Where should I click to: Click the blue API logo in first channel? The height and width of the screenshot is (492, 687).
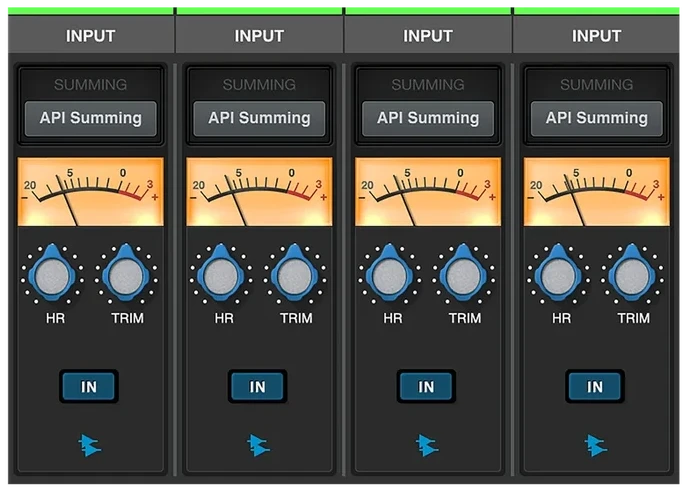[x=90, y=445]
